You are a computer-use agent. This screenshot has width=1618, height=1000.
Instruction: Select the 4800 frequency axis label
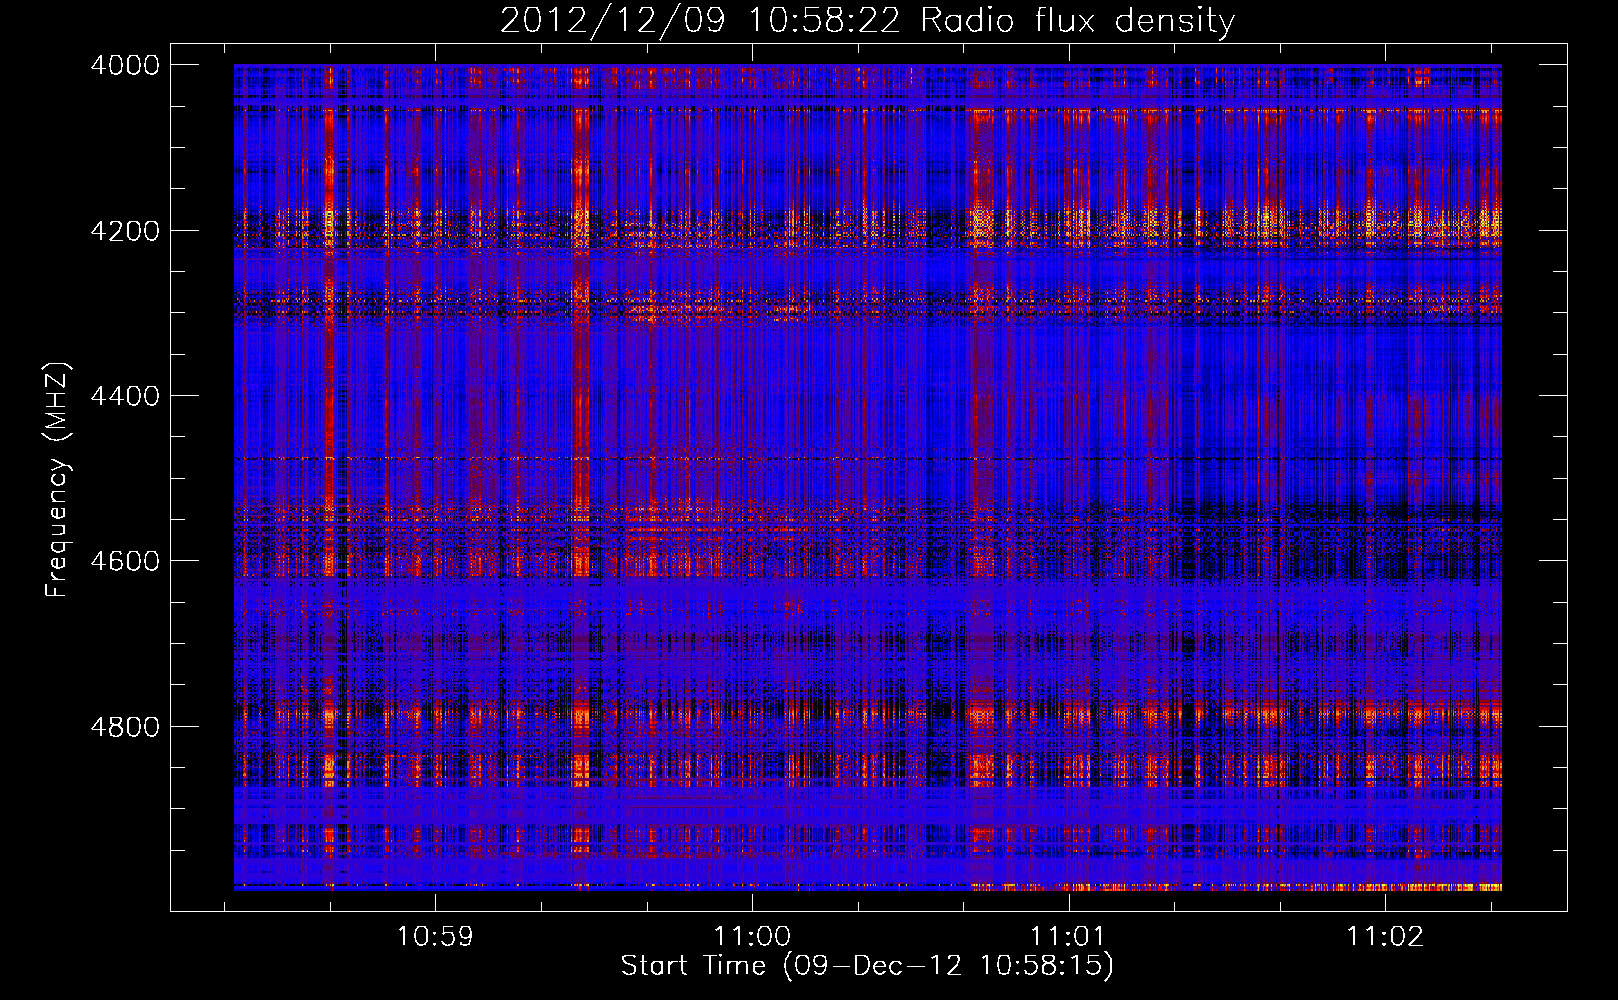coord(125,727)
